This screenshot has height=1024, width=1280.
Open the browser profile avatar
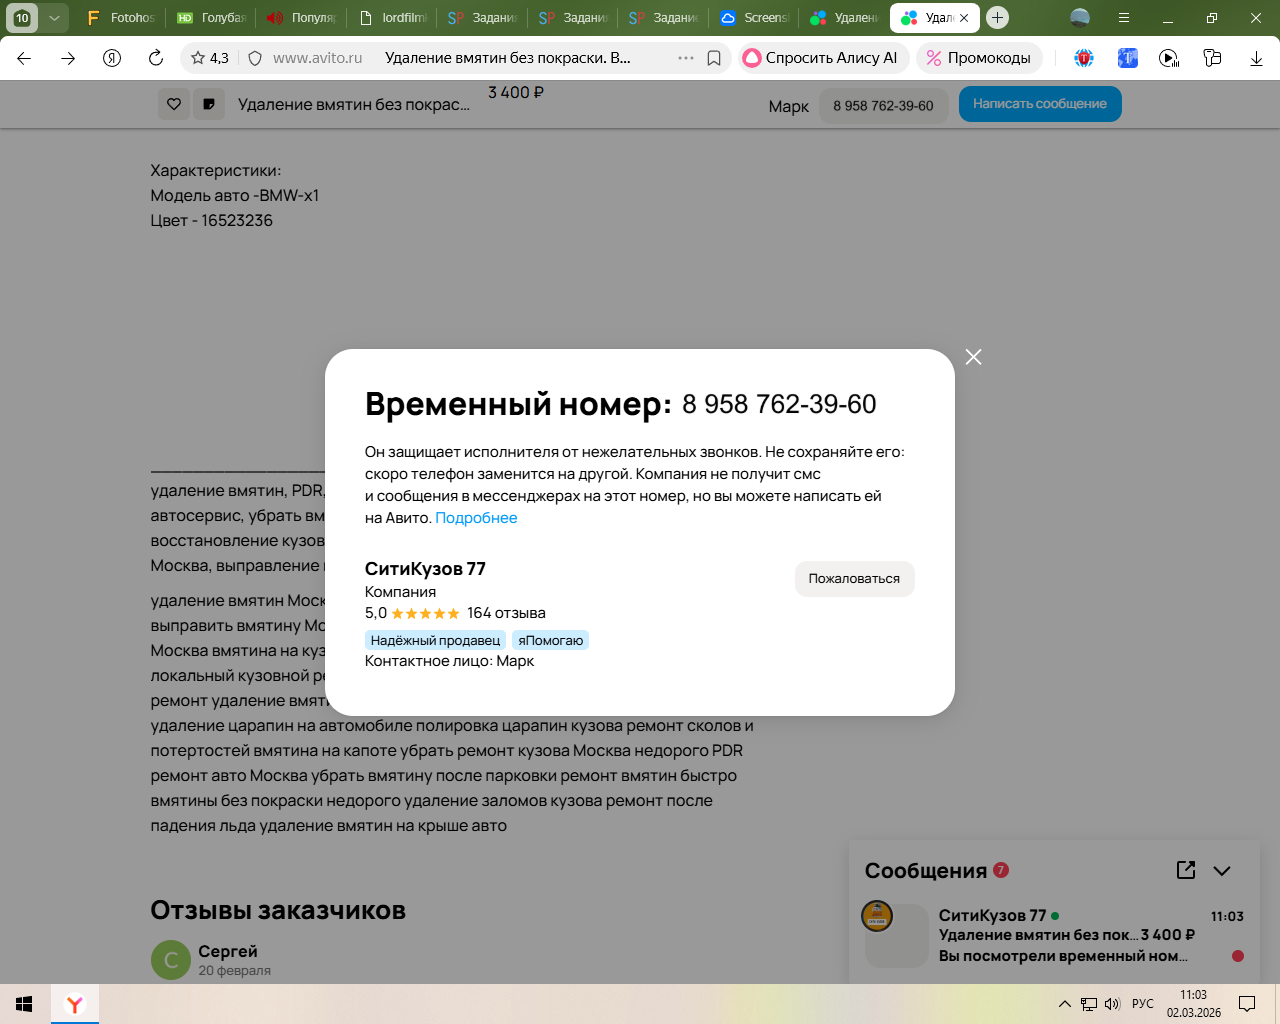tap(1080, 18)
